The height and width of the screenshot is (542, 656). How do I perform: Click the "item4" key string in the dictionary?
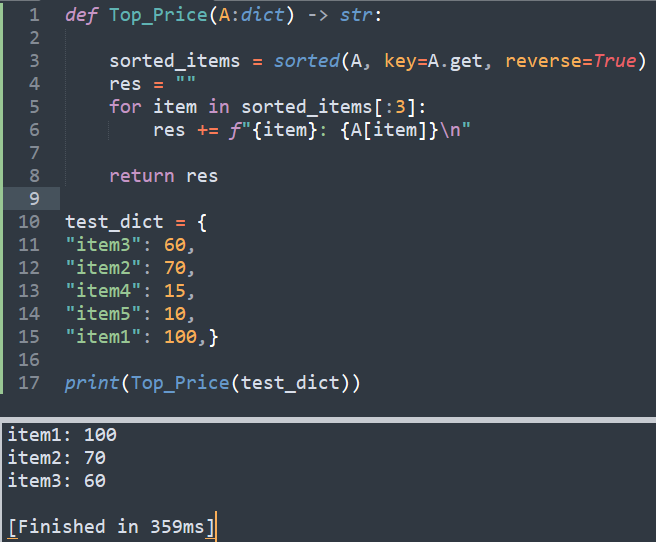[103, 291]
